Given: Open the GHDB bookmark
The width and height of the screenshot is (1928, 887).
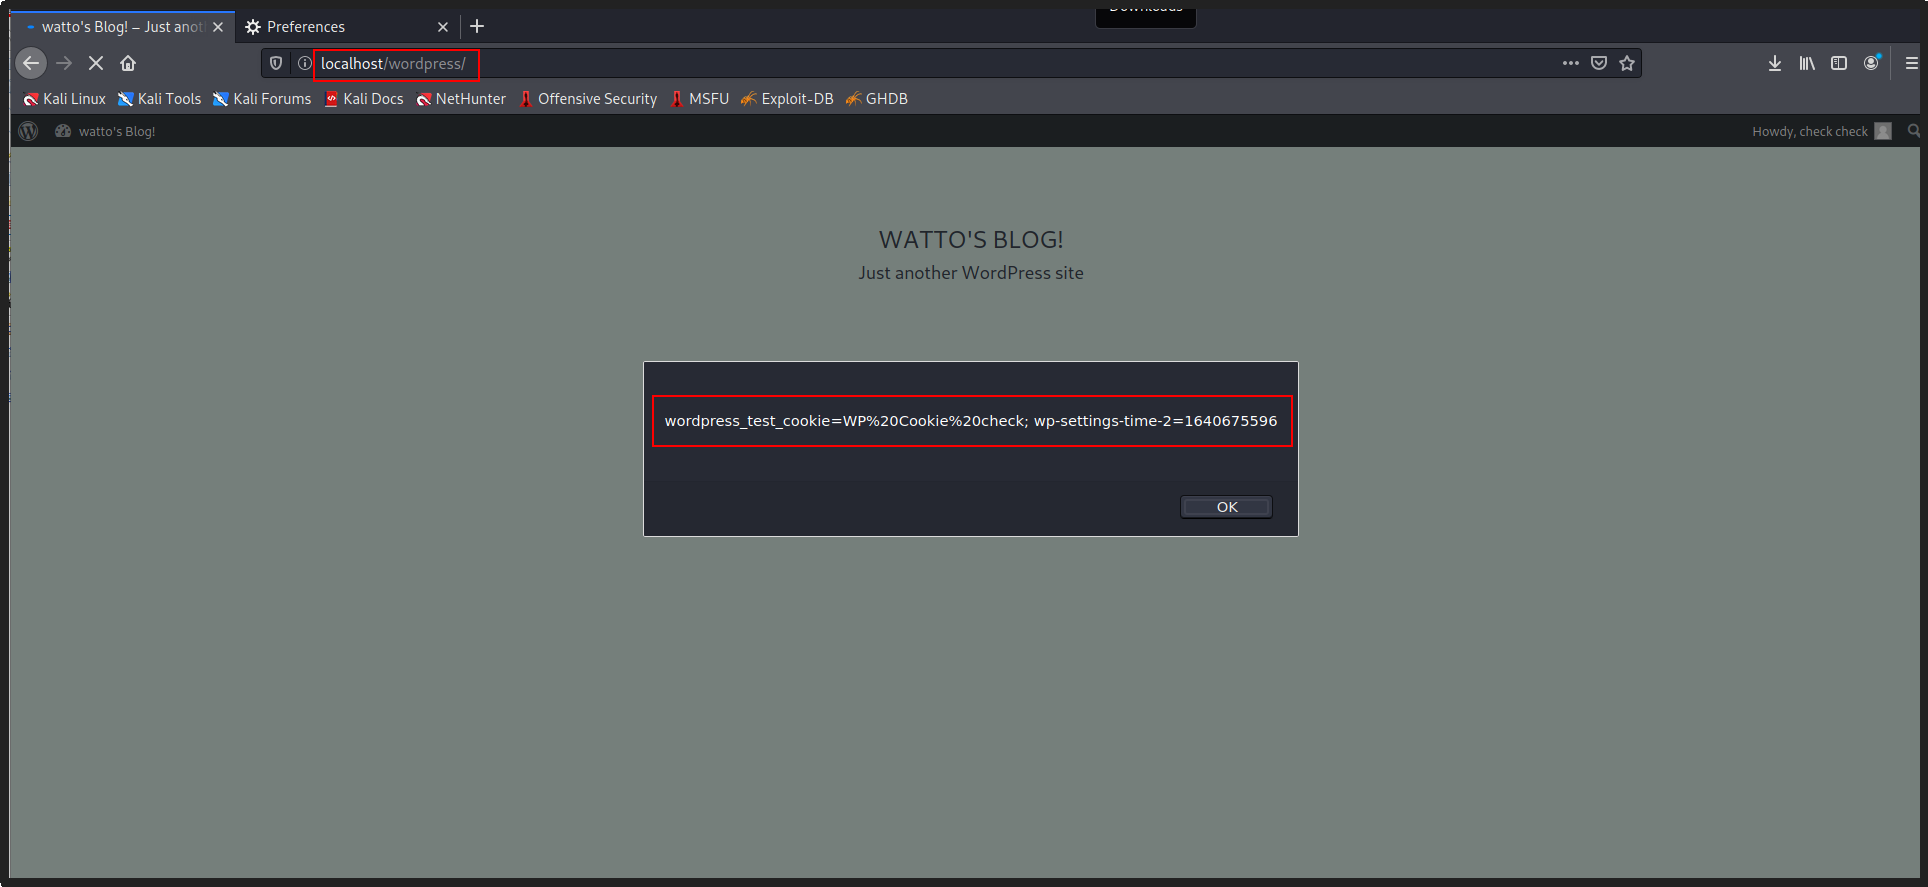Looking at the screenshot, I should (877, 99).
